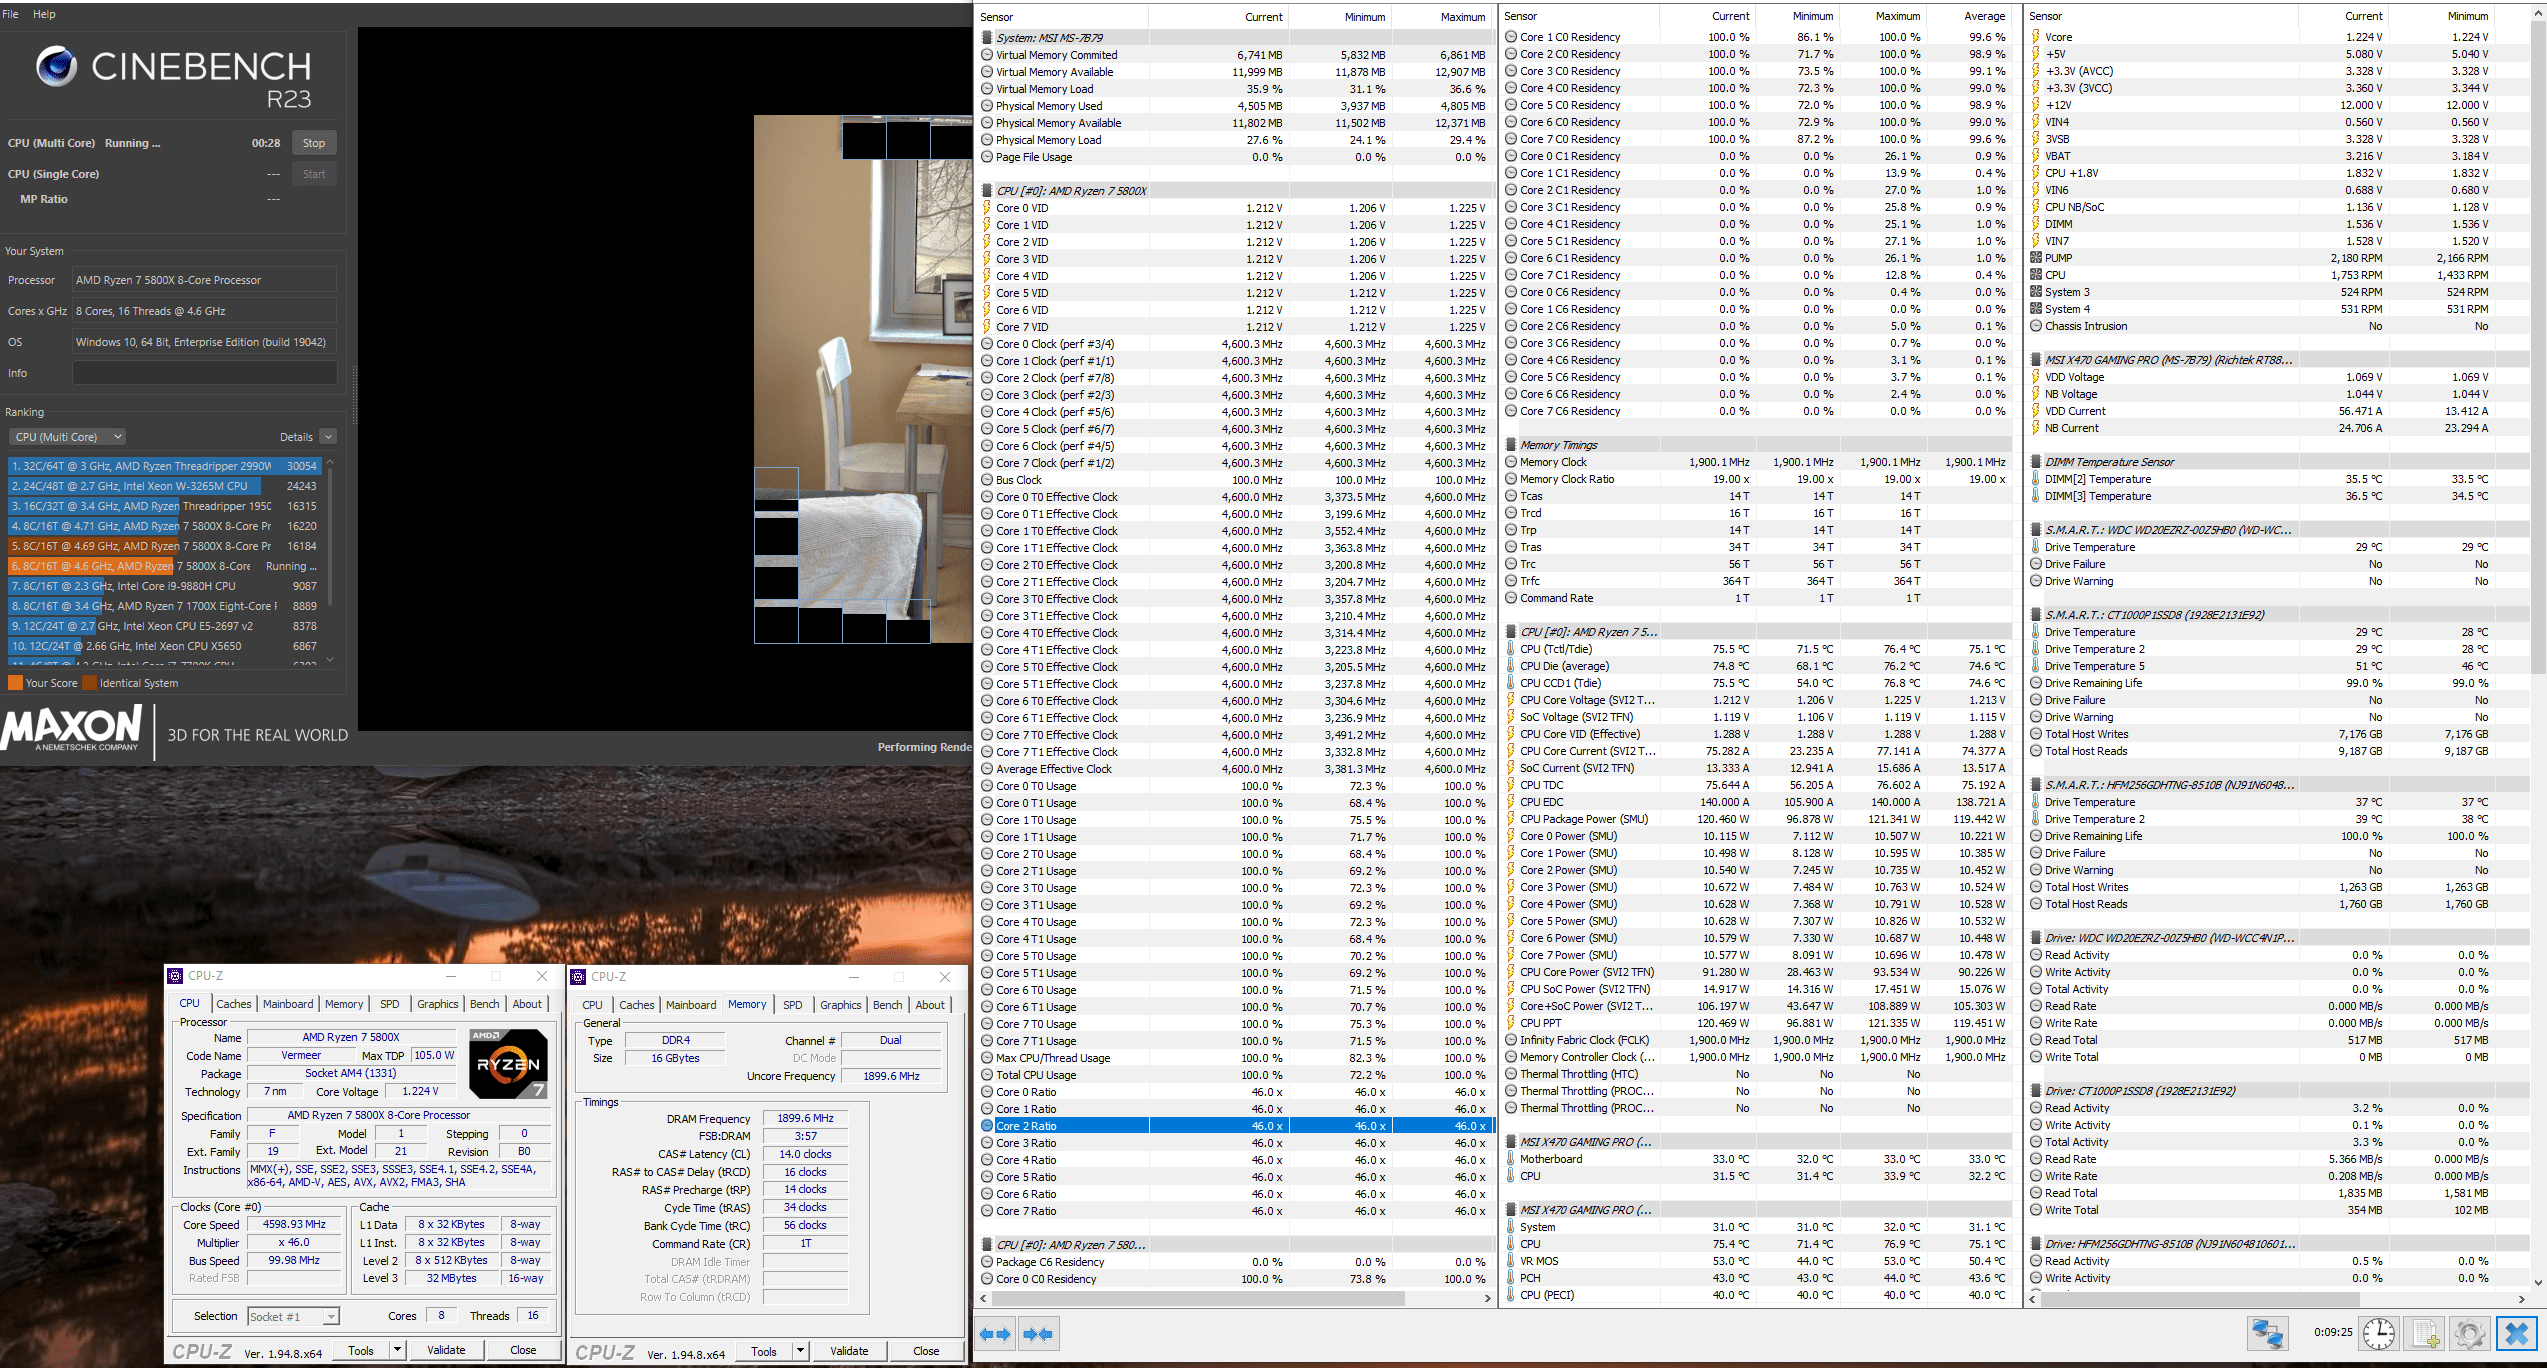Click CPU-Z title icon of CPU window

(175, 976)
